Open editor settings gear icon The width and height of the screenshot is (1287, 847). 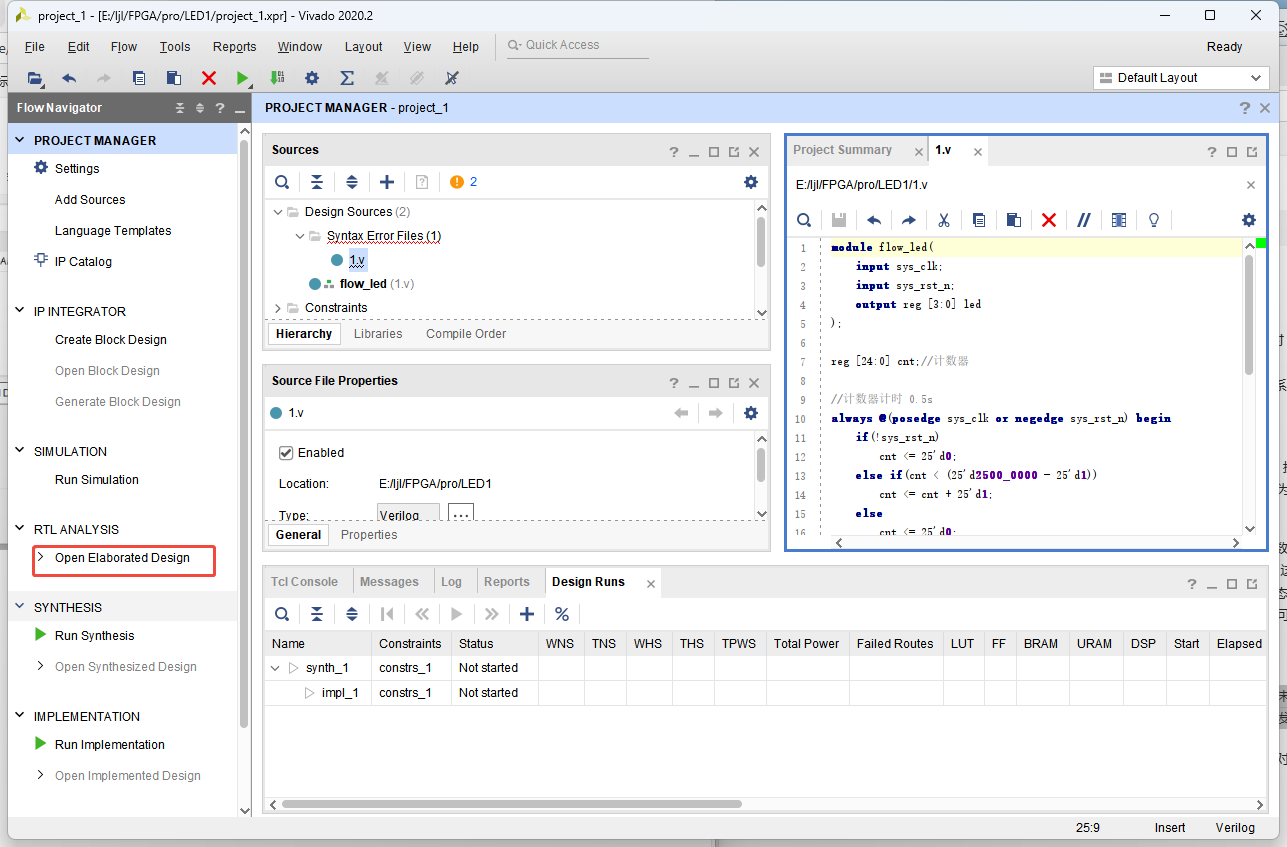click(1249, 220)
